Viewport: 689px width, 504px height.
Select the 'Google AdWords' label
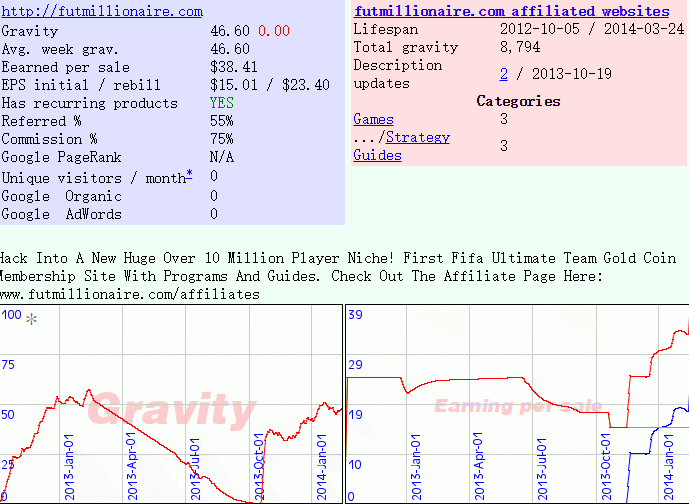click(x=62, y=214)
